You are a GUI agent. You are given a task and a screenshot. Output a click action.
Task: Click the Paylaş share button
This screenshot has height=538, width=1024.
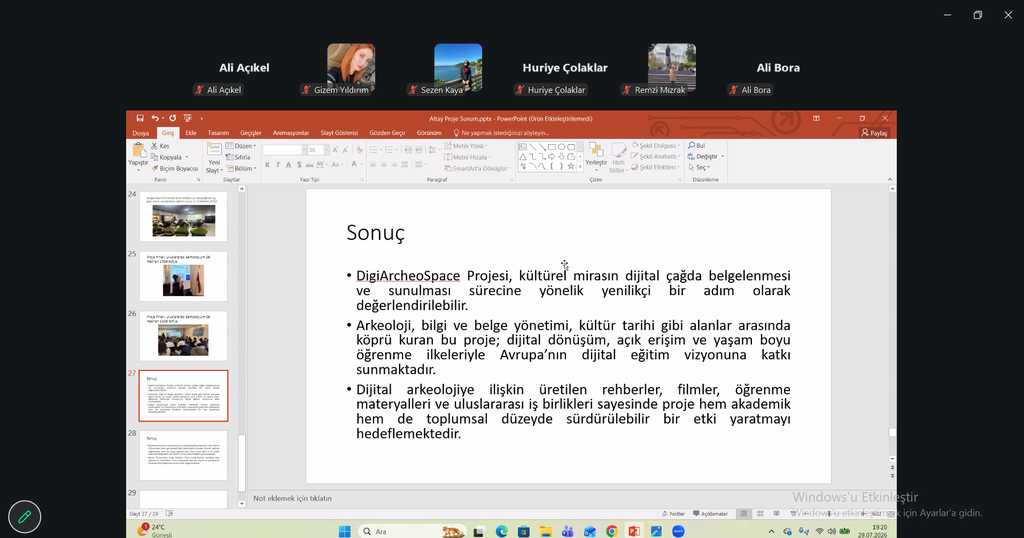tap(874, 133)
